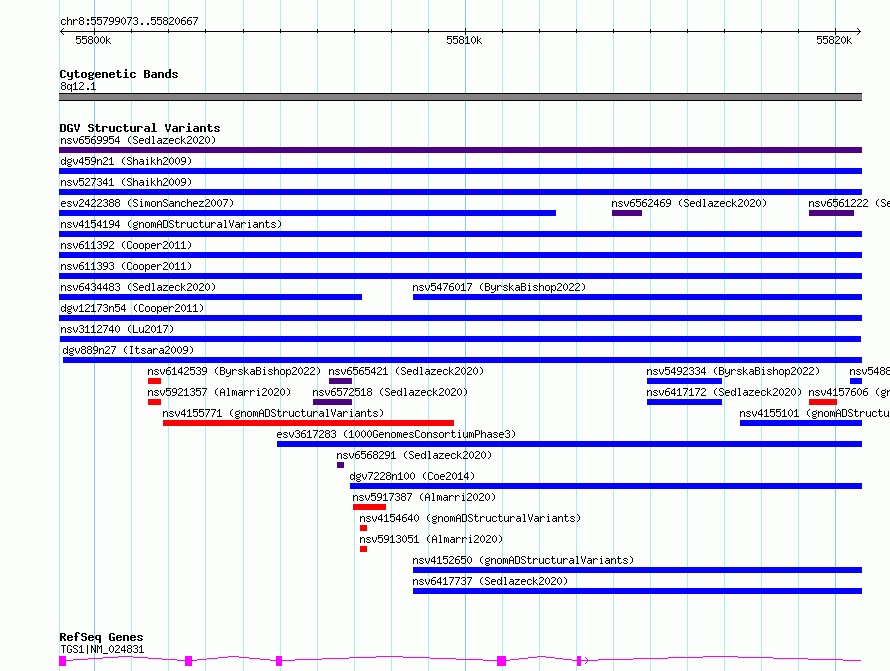Click blue bar under nsv5492334
This screenshot has height=671, width=890.
[685, 381]
